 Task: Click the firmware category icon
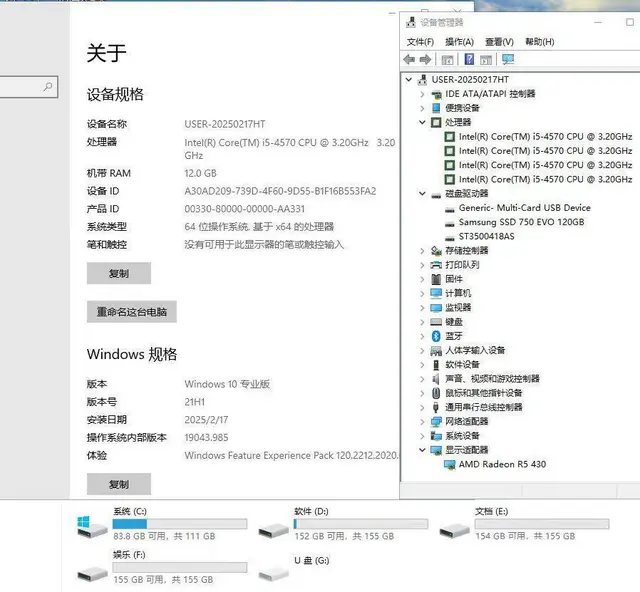click(x=436, y=279)
